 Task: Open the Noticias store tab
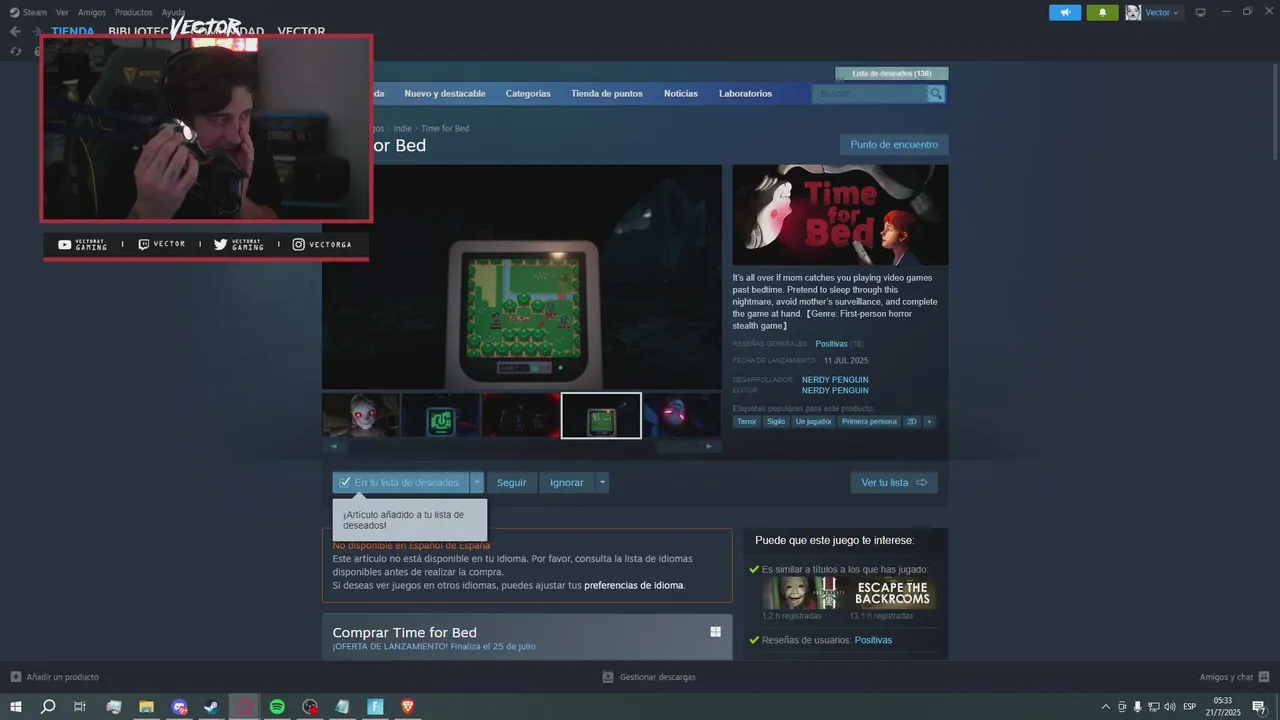click(x=681, y=93)
